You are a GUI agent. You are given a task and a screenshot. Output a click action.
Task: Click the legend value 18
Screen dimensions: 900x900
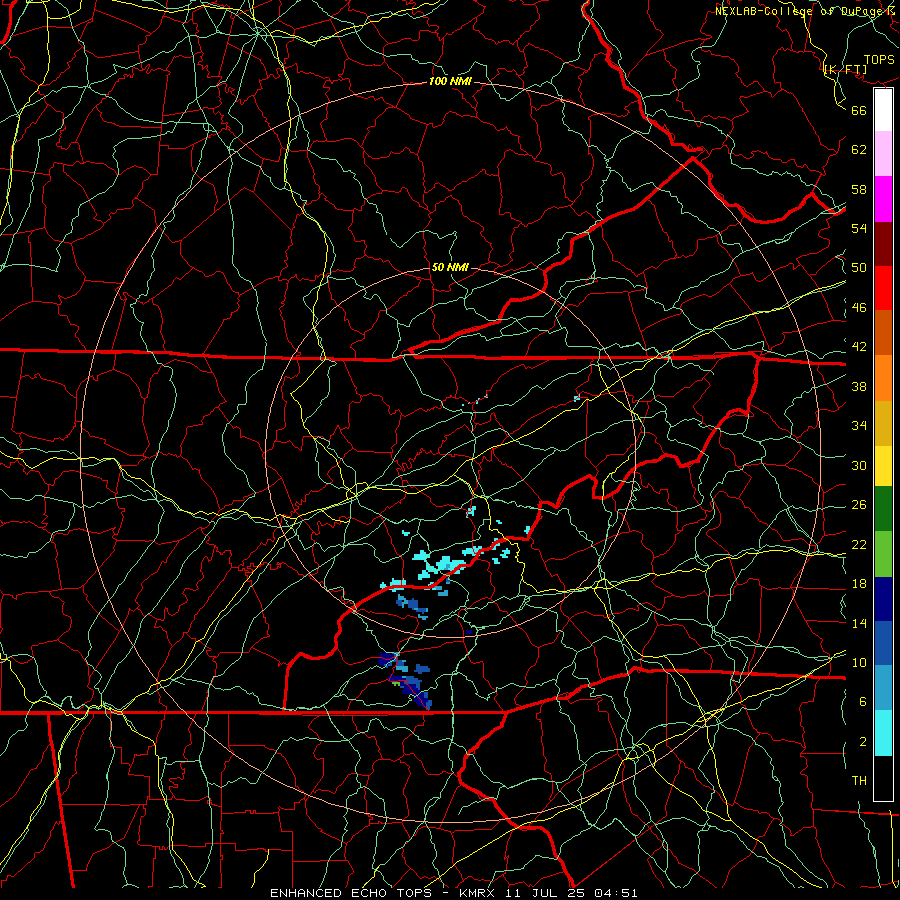pyautogui.click(x=859, y=584)
